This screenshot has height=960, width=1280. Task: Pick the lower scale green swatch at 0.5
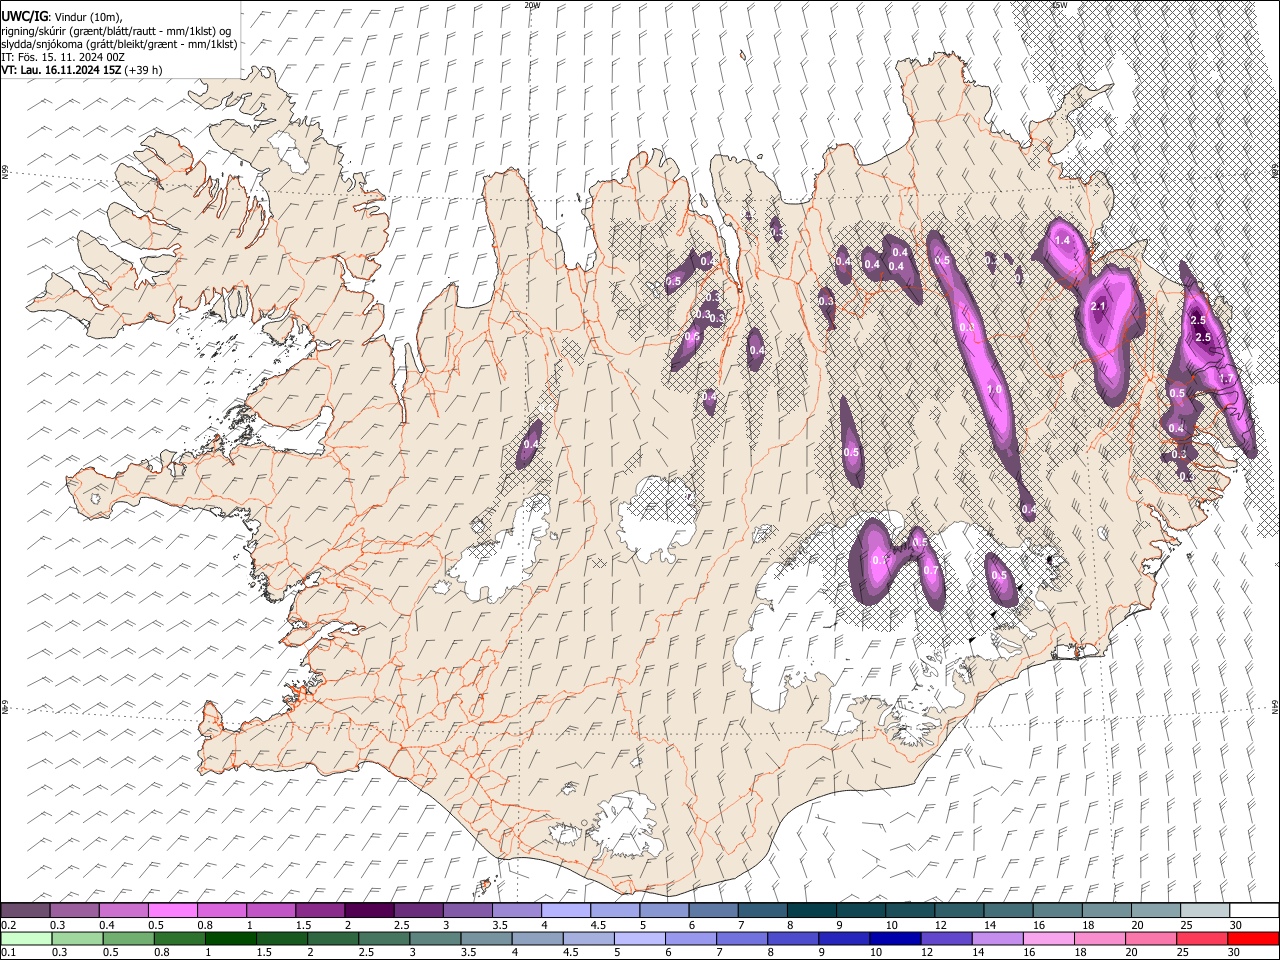click(x=128, y=938)
